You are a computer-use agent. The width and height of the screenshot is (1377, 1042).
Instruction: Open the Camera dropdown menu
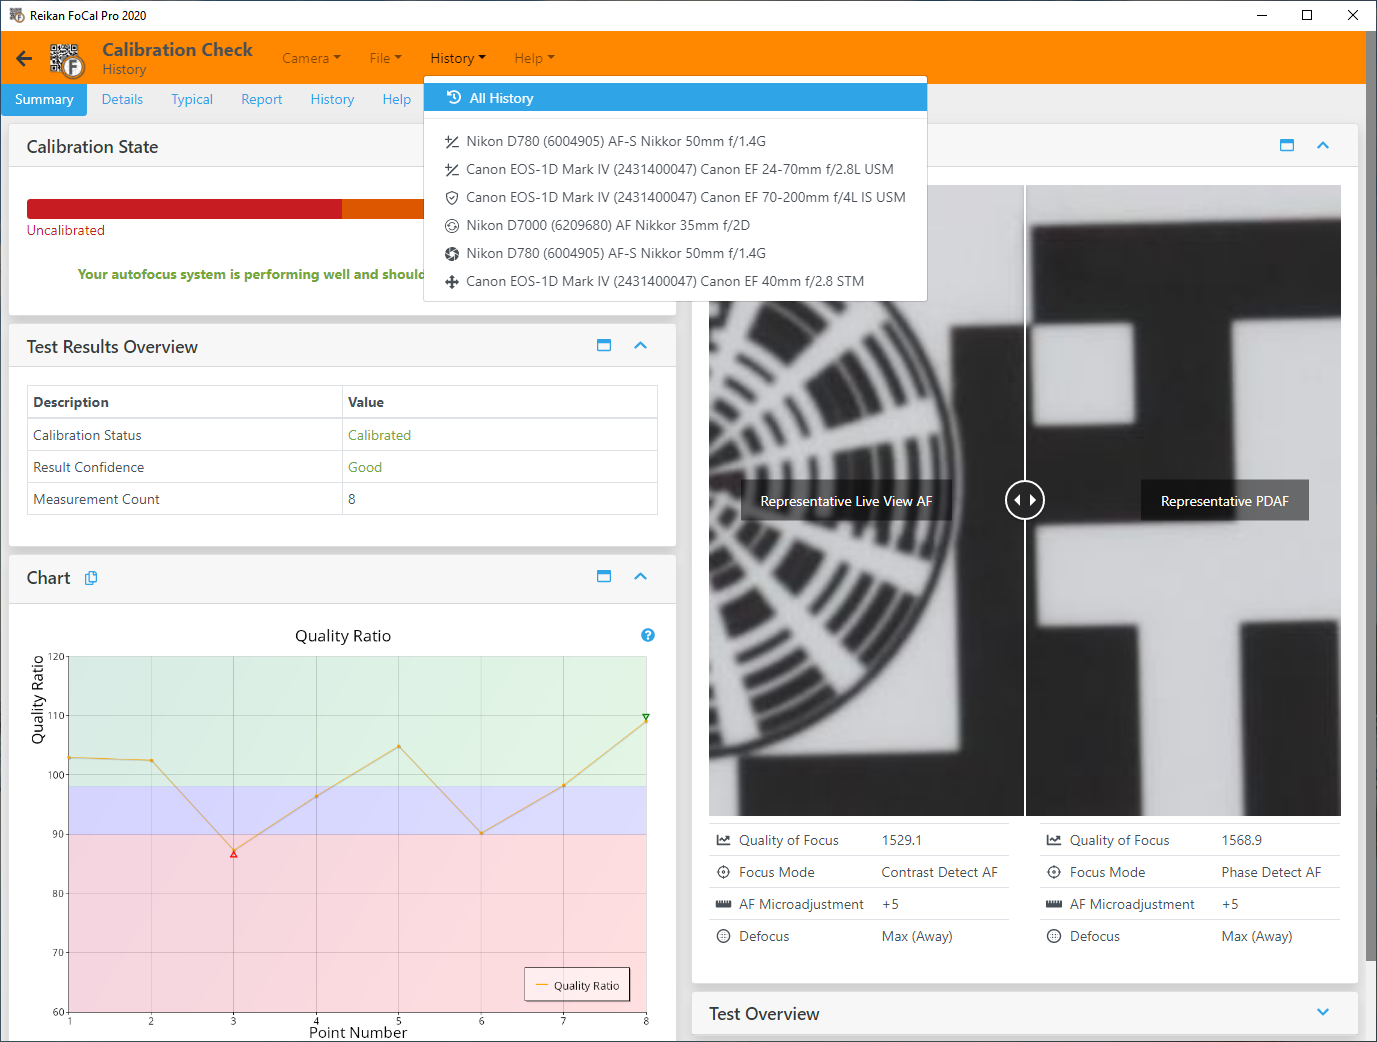click(311, 58)
